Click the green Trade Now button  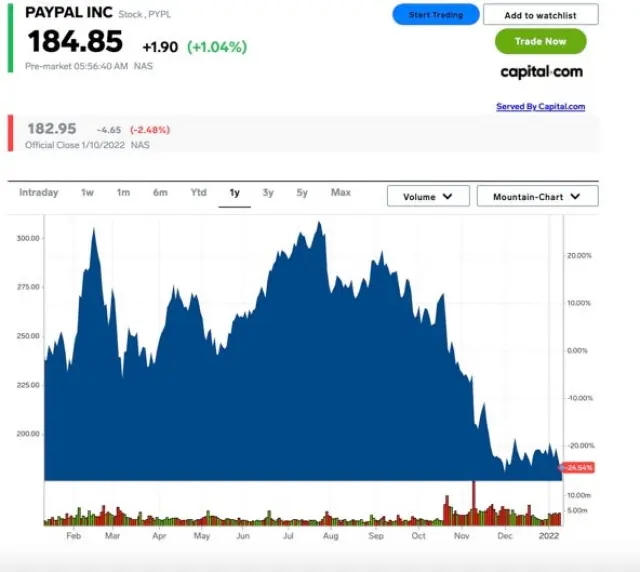(x=540, y=41)
